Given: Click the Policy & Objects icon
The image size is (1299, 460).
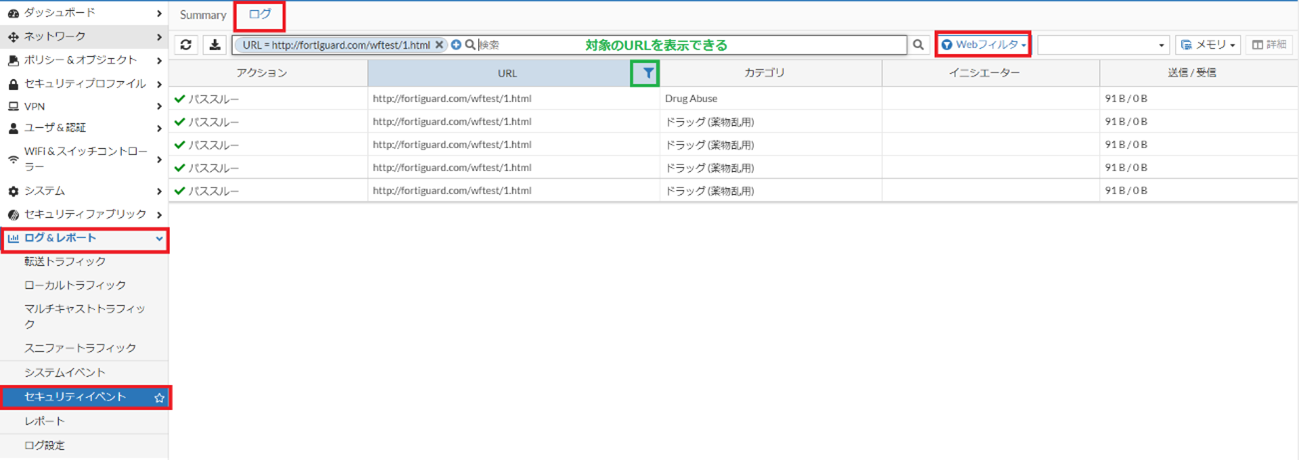Looking at the screenshot, I should pos(13,60).
